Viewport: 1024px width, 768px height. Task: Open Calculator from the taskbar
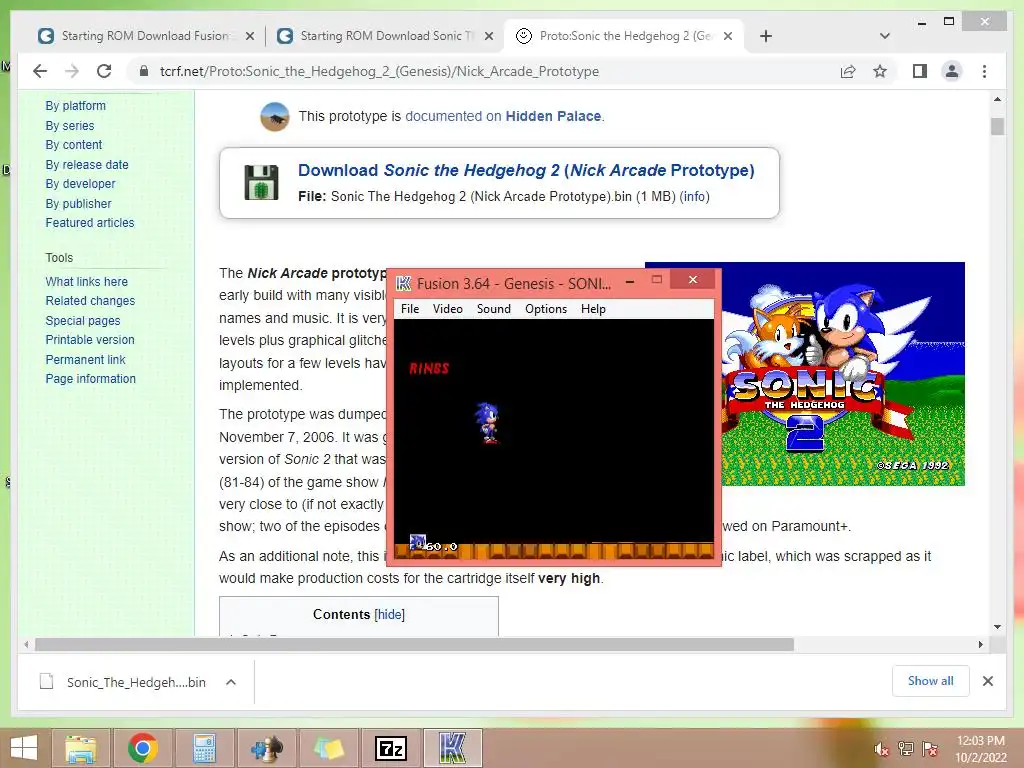(204, 748)
